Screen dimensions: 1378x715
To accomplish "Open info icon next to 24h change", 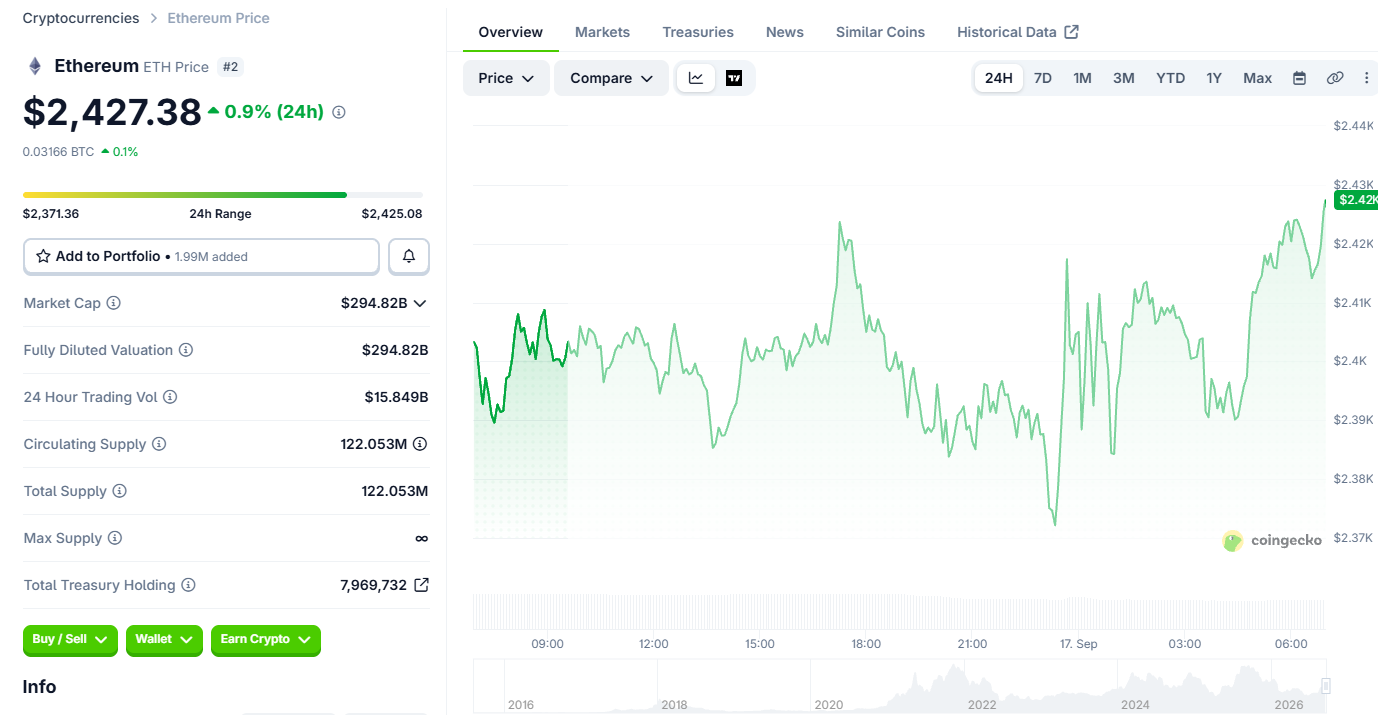I will tap(339, 112).
